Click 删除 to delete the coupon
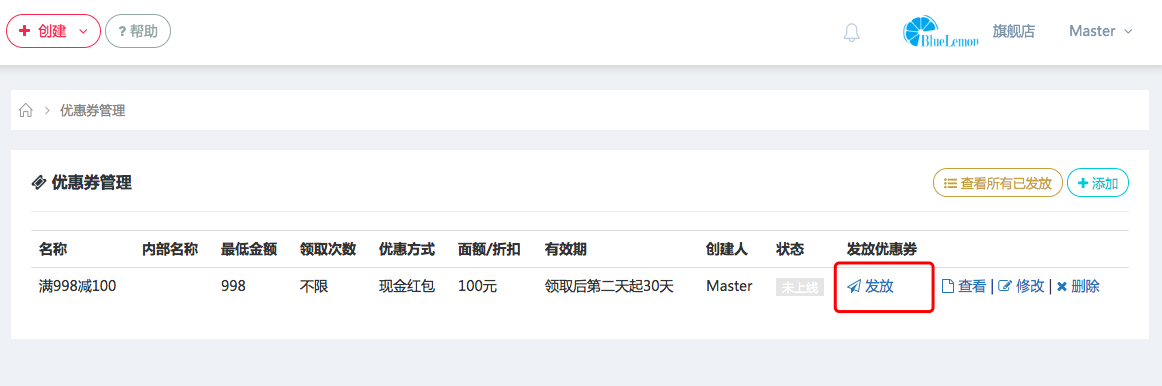 [x=1078, y=286]
